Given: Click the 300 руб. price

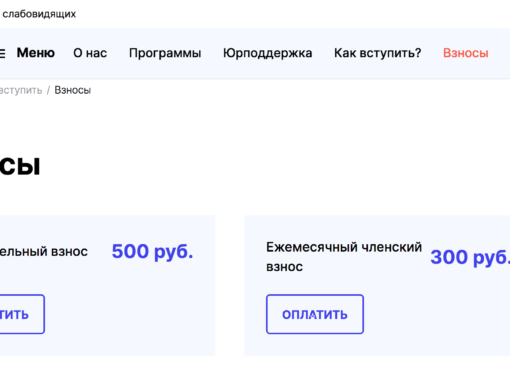Looking at the screenshot, I should (470, 257).
